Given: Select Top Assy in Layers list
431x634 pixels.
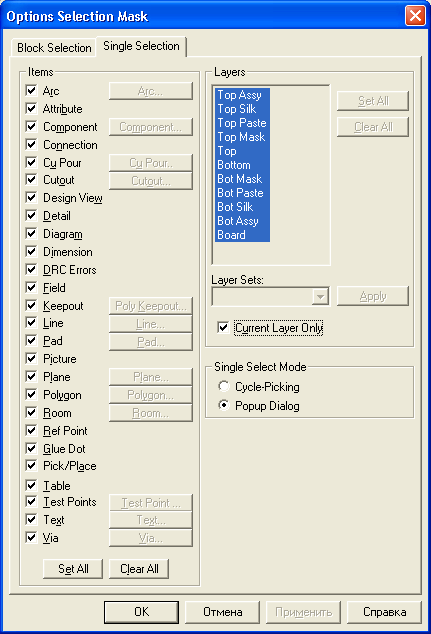Looking at the screenshot, I should pyautogui.click(x=242, y=95).
